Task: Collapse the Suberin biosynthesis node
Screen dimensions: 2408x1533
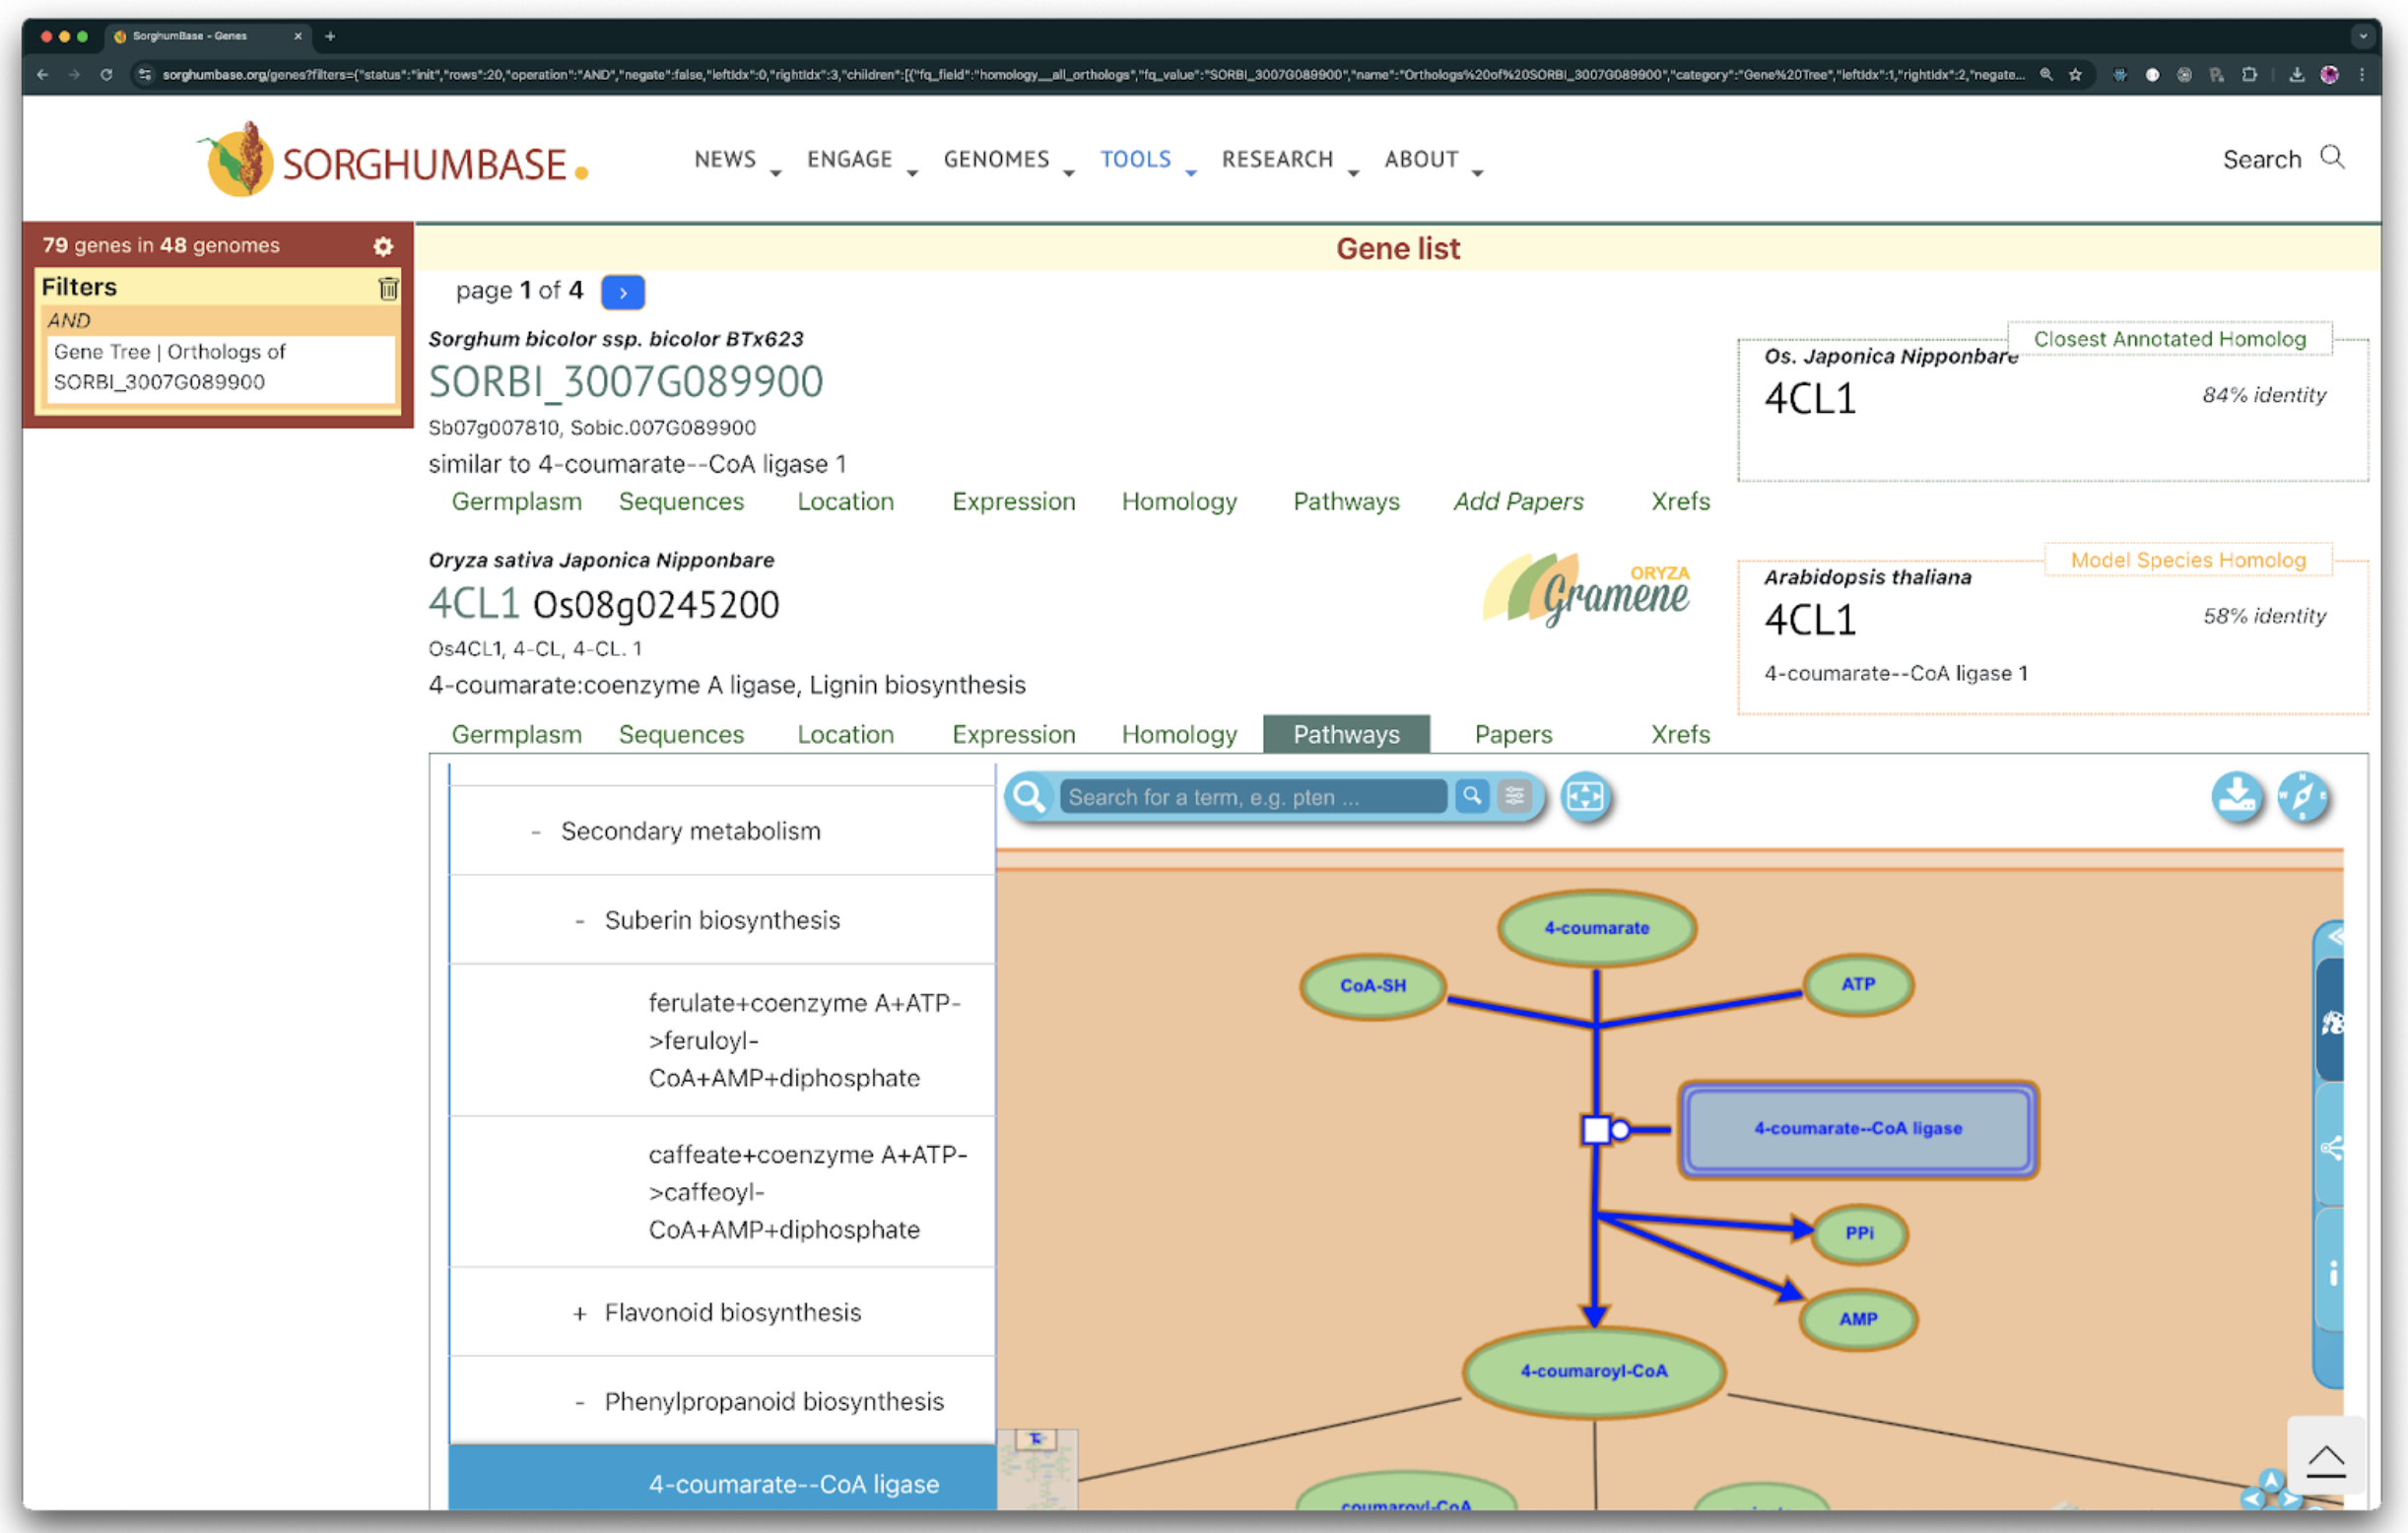Action: click(x=580, y=921)
